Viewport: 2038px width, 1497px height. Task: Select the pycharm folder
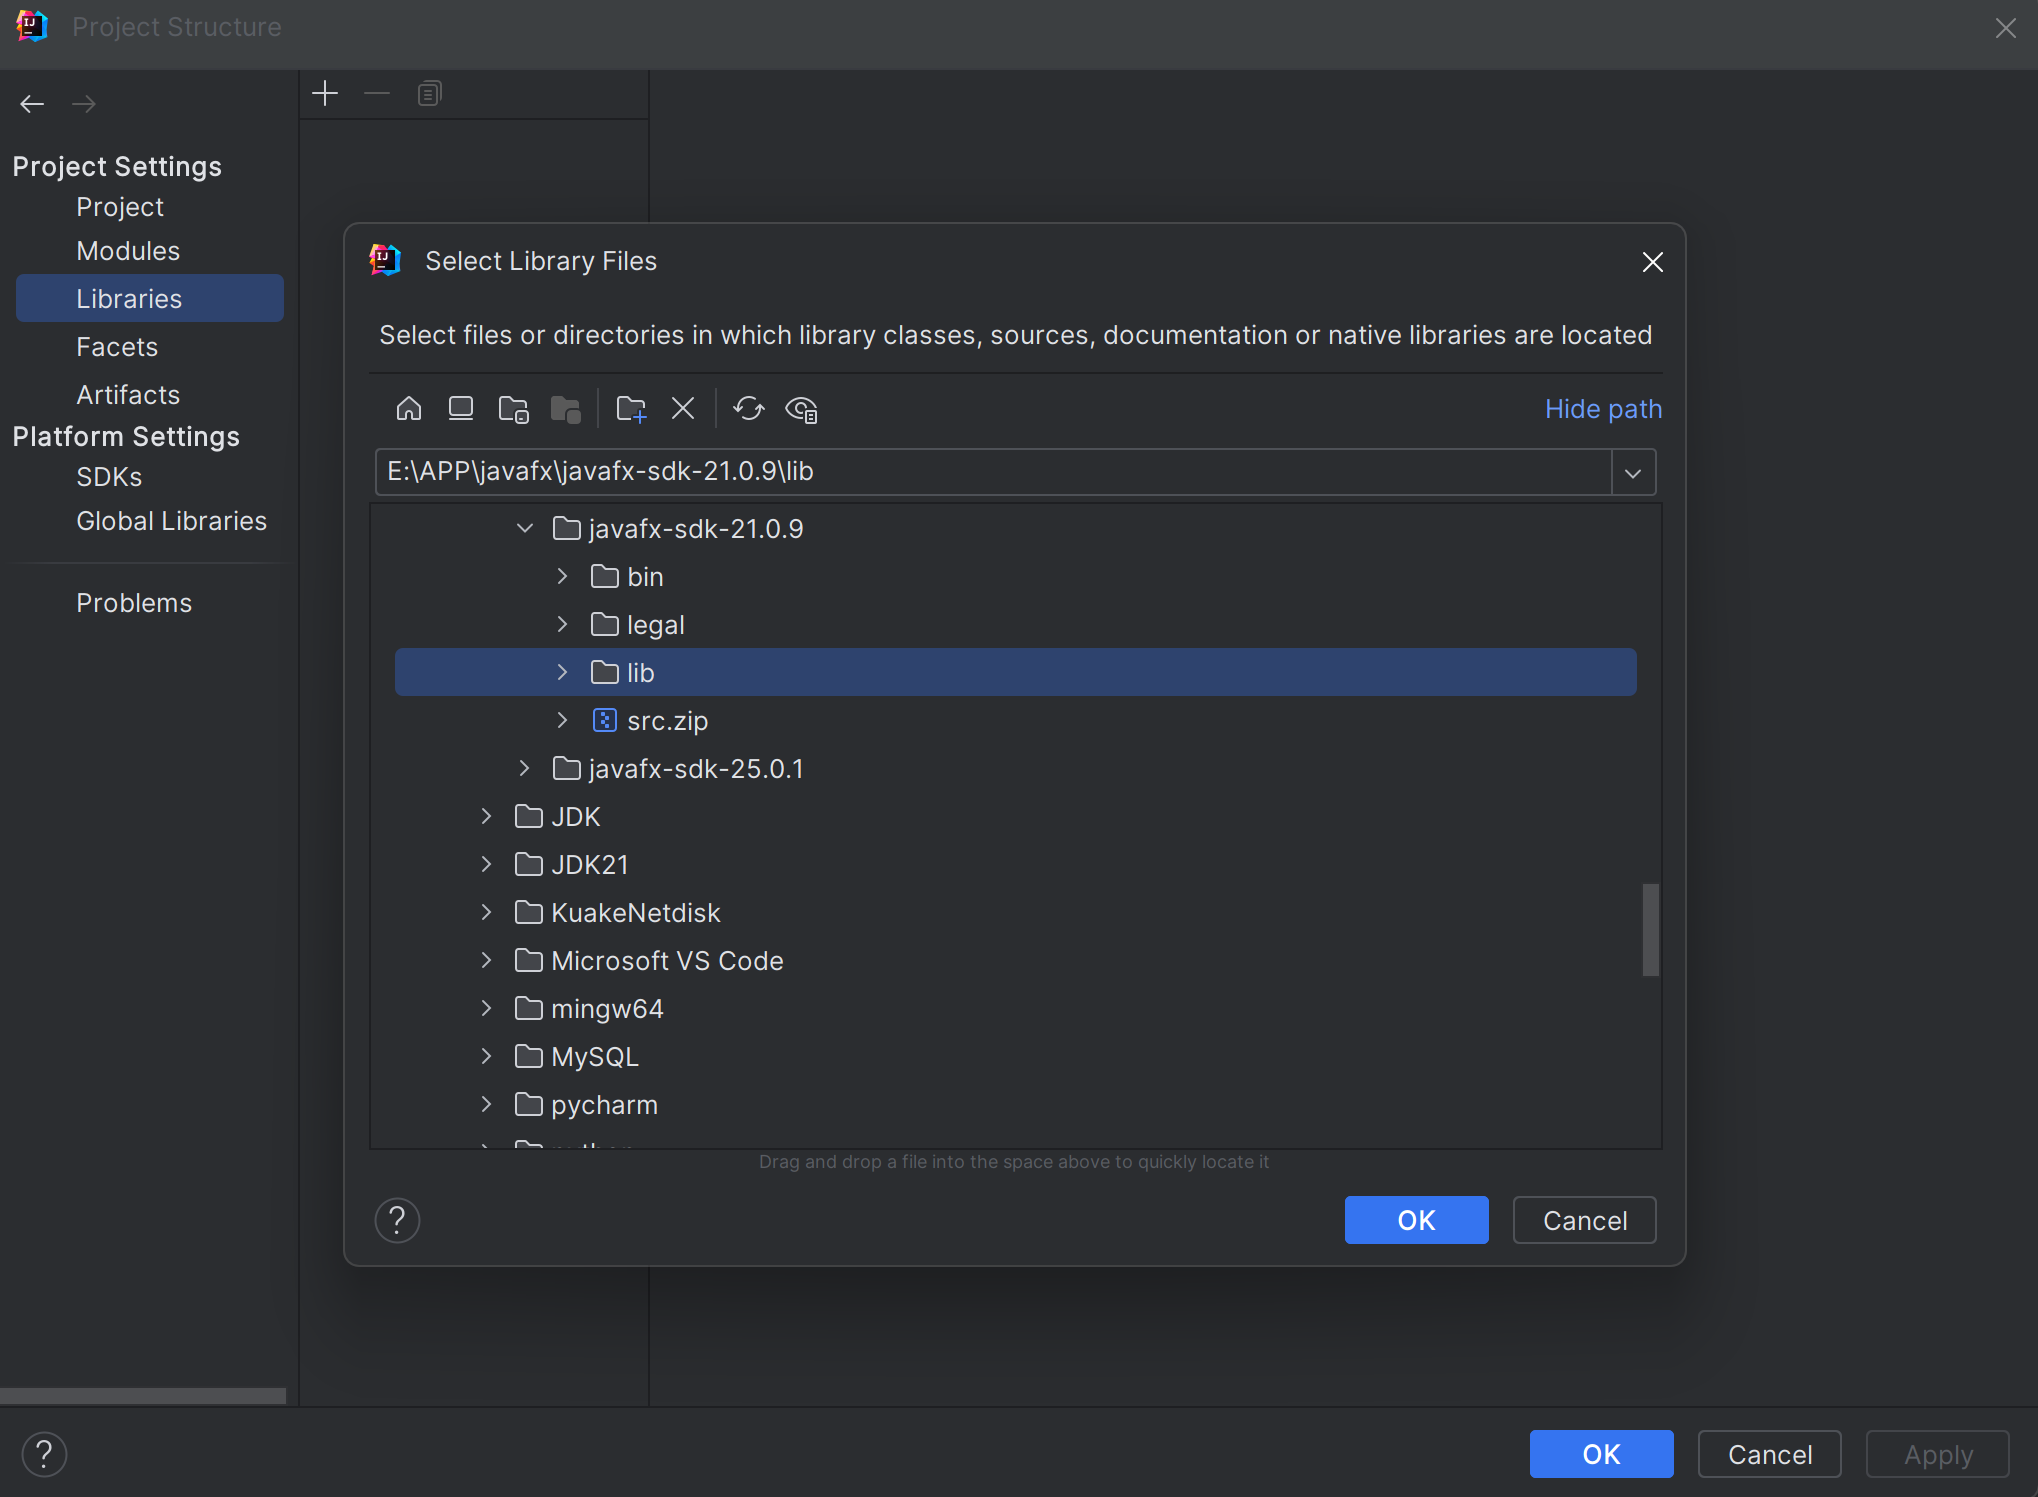pyautogui.click(x=1016, y=1104)
